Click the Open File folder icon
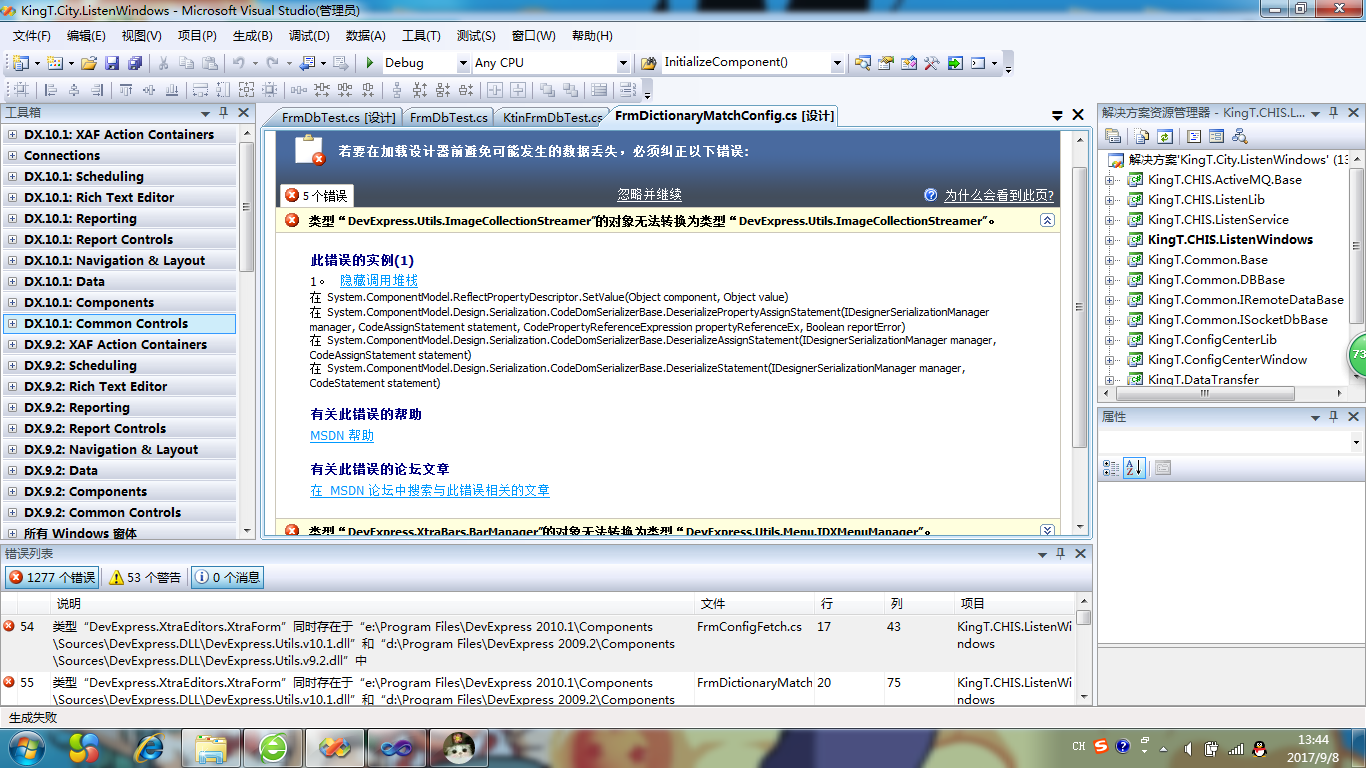This screenshot has width=1366, height=768. [89, 63]
